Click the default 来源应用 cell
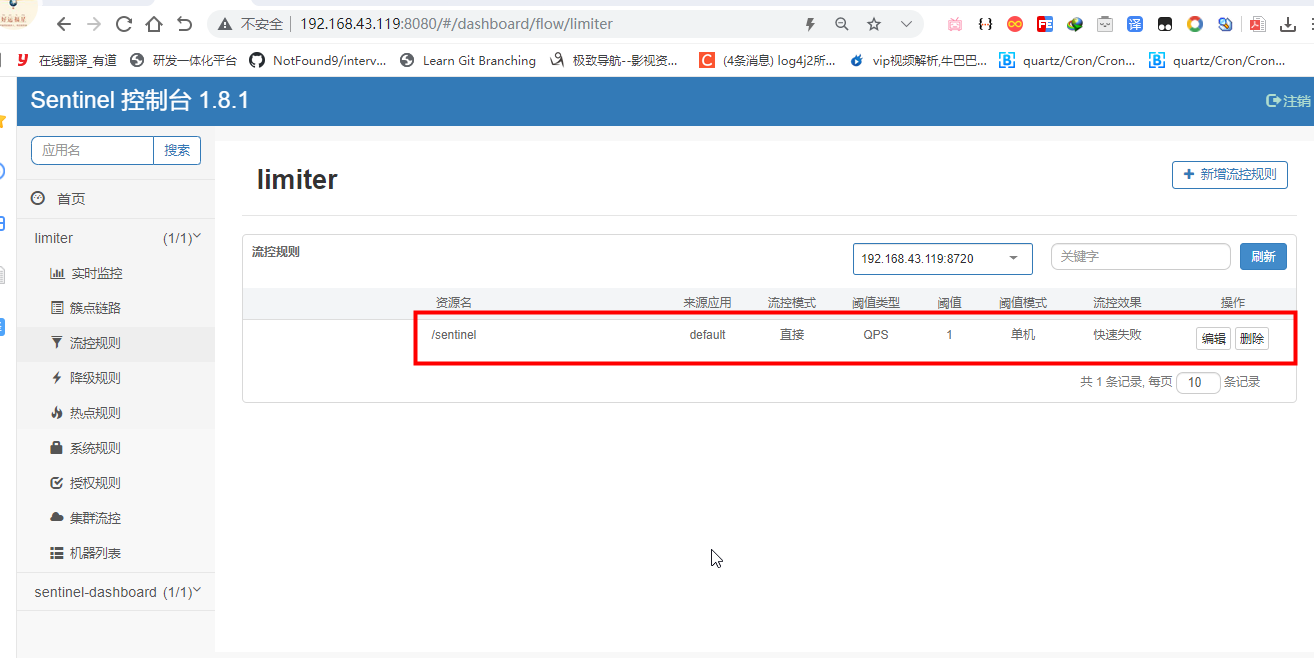 707,335
